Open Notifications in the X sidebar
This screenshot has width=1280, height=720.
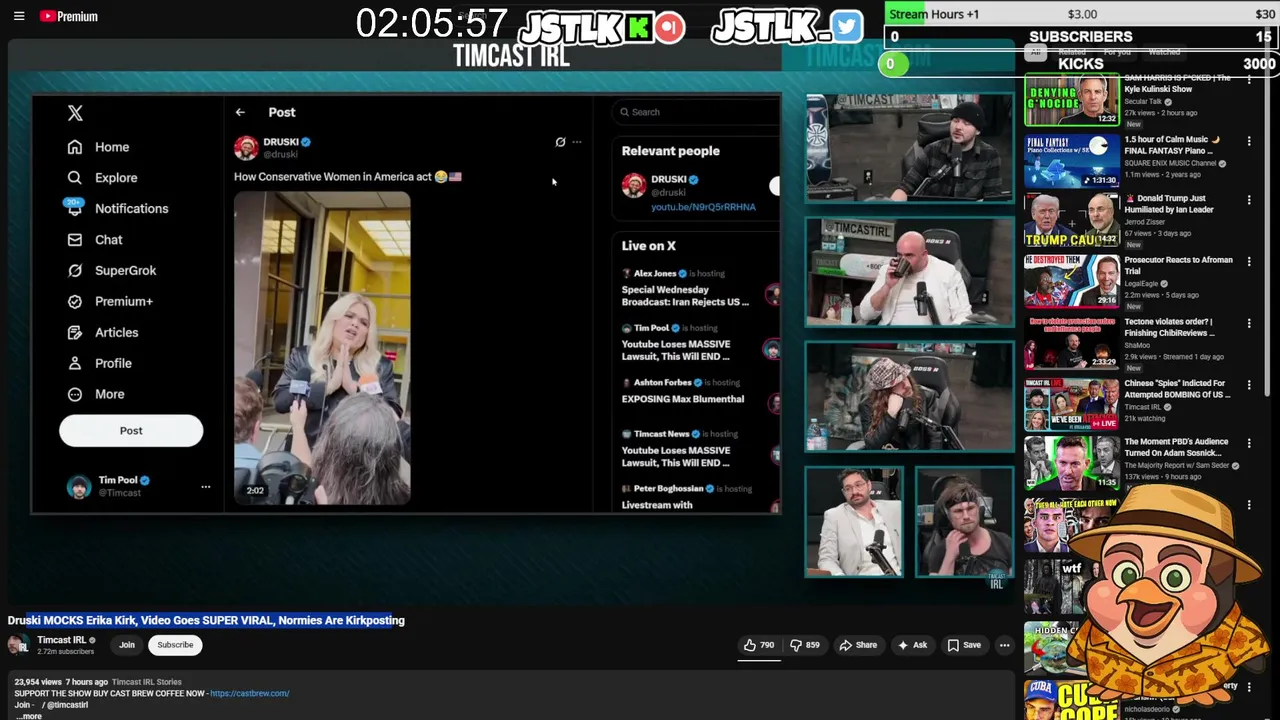[x=117, y=209]
